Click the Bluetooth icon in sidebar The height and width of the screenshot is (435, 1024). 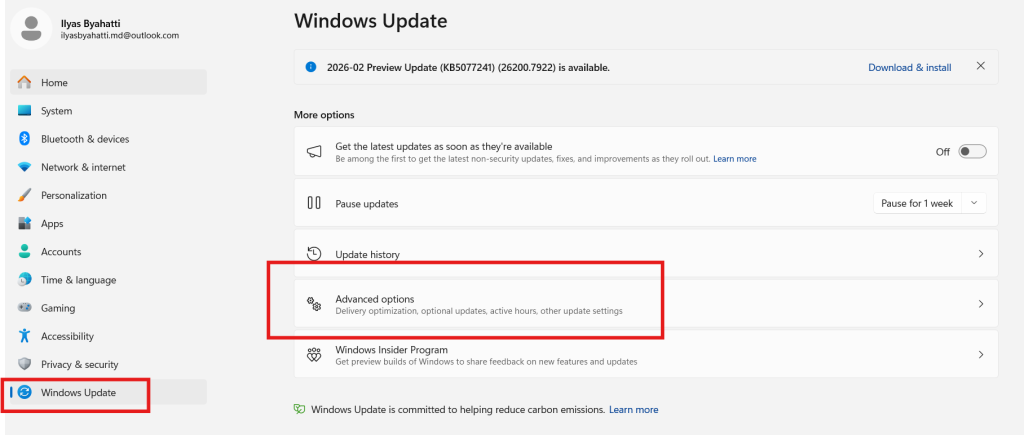pos(24,138)
